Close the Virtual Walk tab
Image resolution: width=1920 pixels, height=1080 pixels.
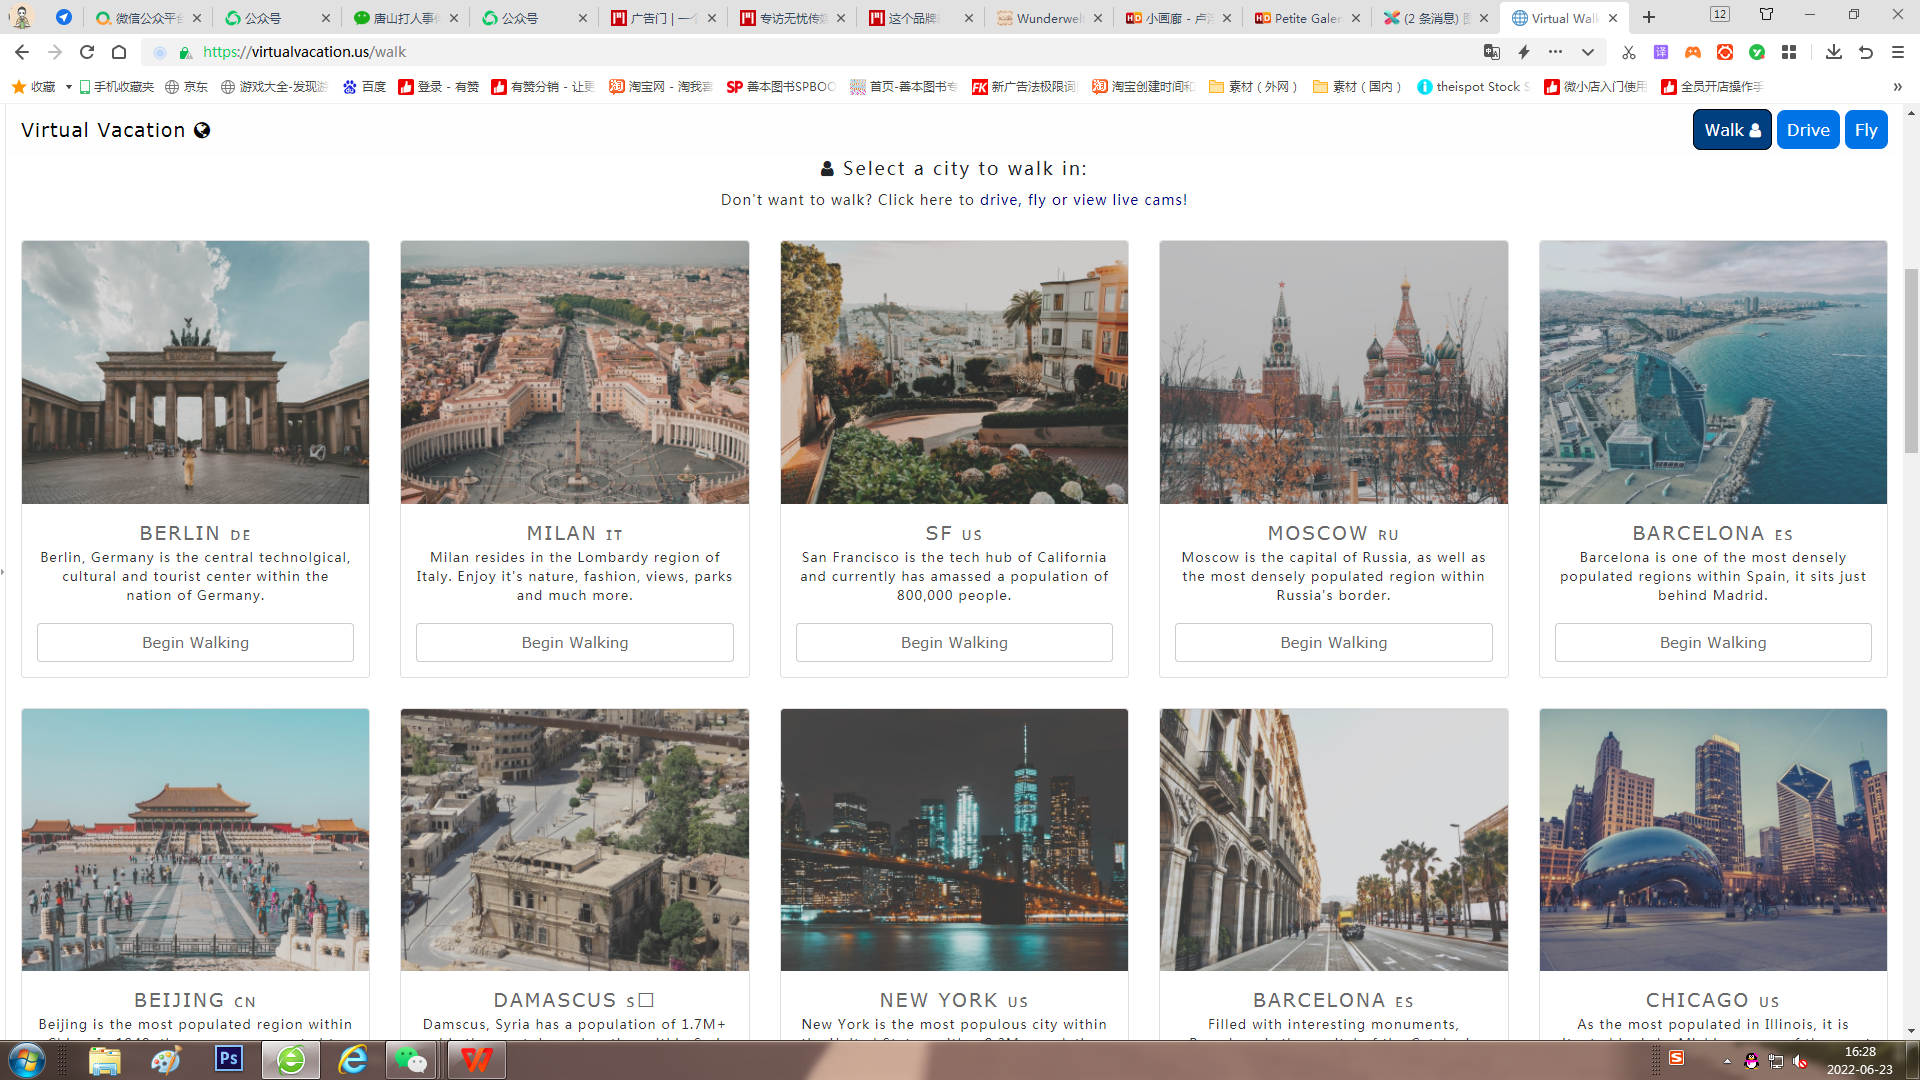(1613, 18)
